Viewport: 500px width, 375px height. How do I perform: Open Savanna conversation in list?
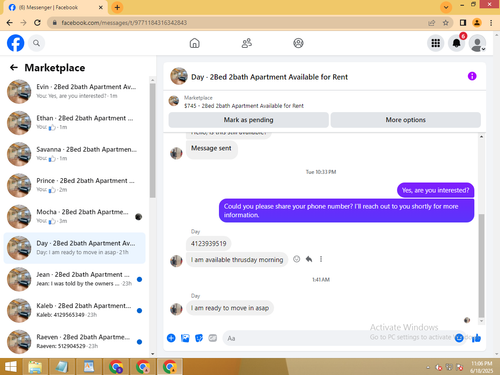coord(74,154)
